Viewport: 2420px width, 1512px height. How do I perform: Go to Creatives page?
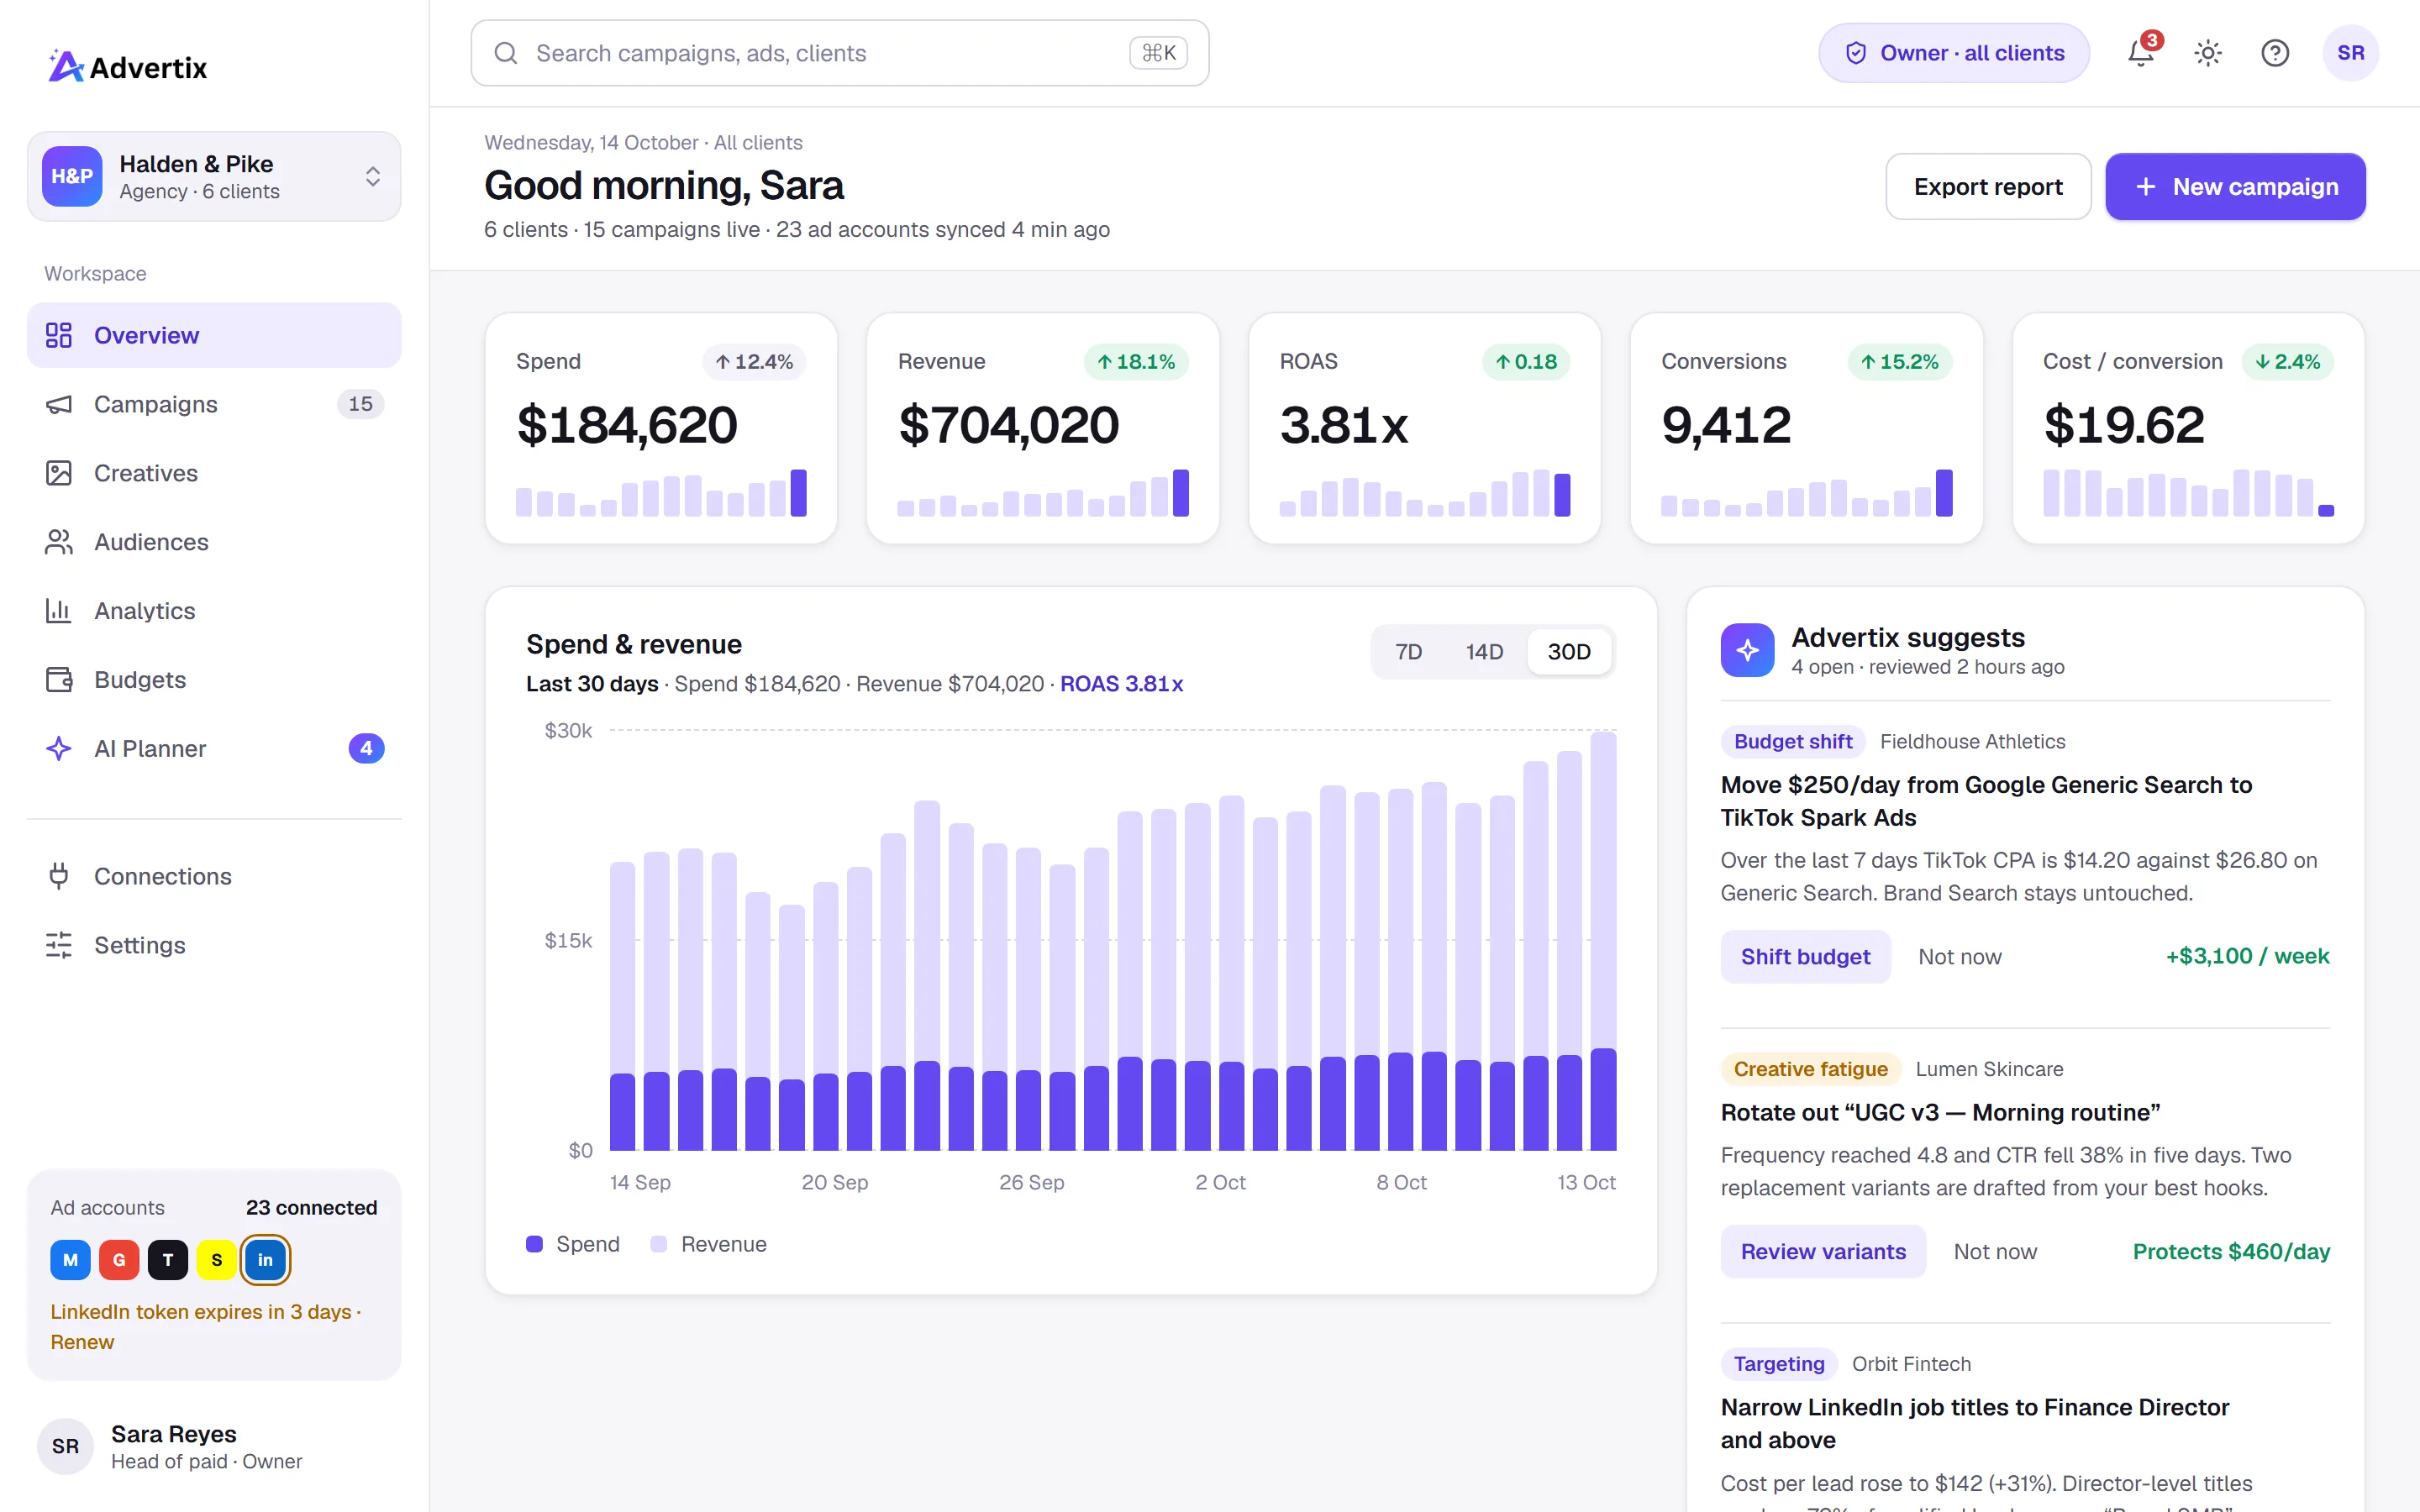214,473
